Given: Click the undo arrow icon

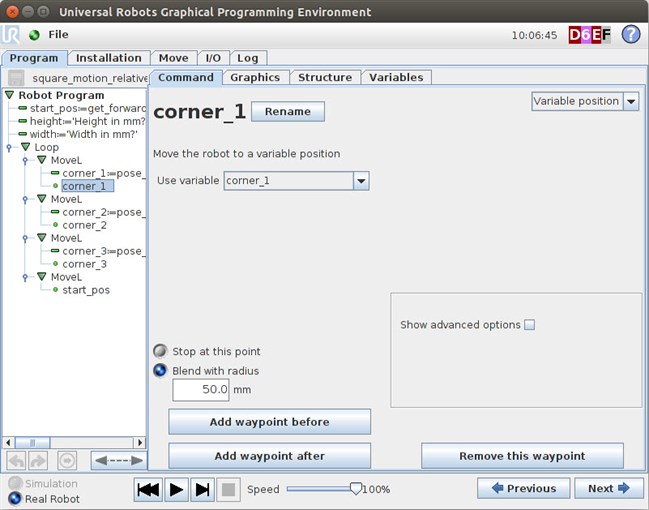Looking at the screenshot, I should 16,460.
